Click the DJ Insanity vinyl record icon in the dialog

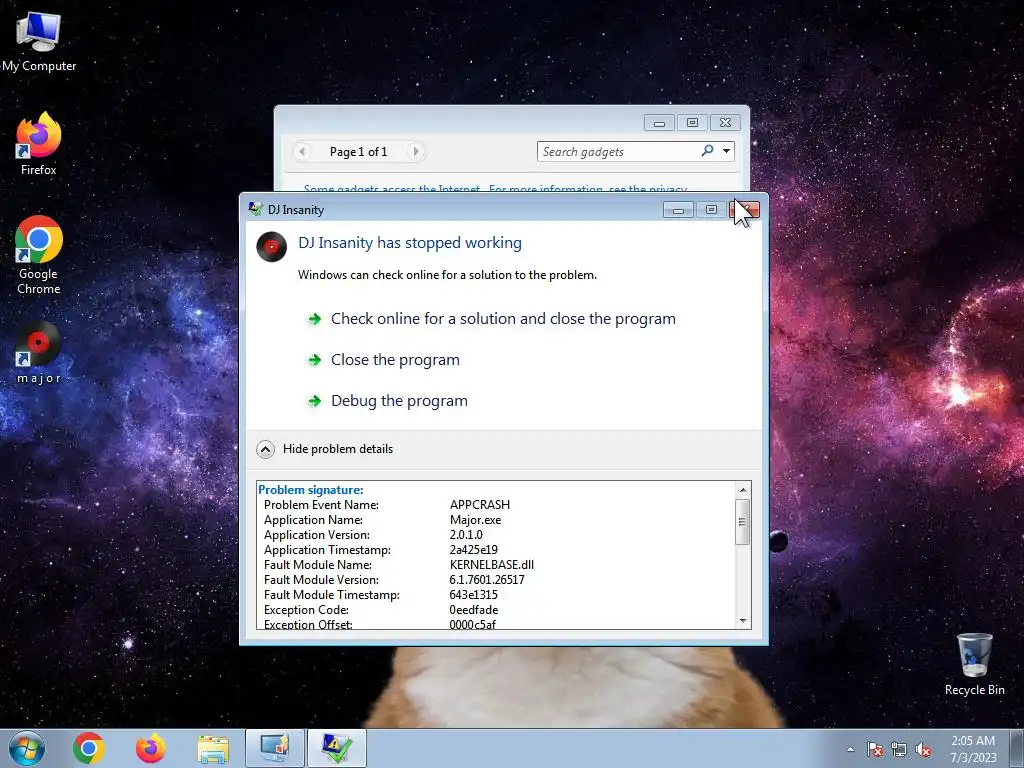pos(272,247)
